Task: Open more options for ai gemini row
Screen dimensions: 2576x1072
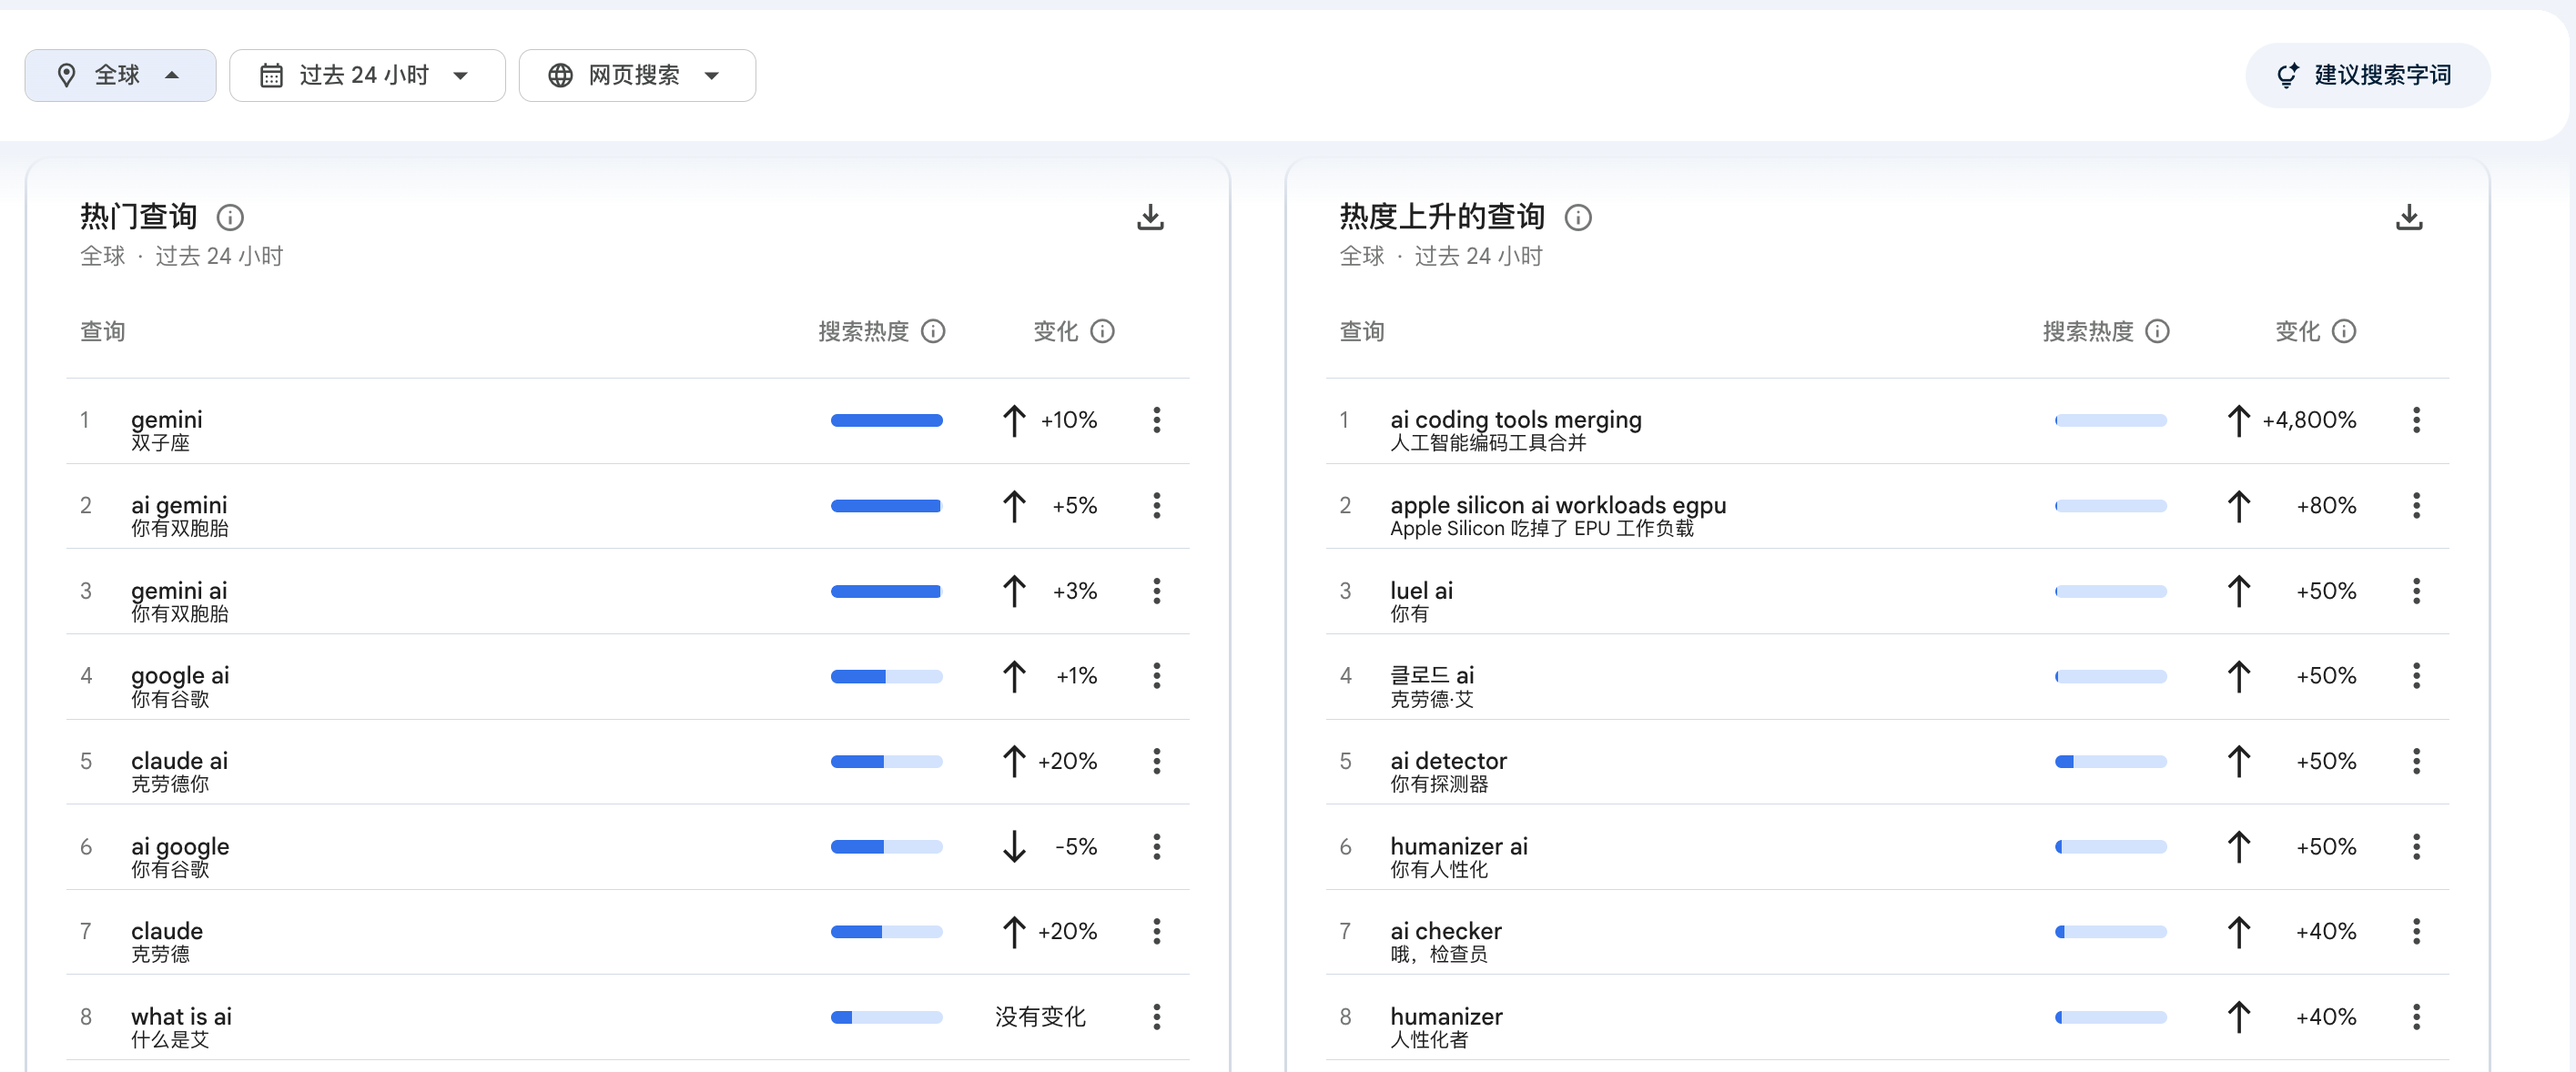Action: (x=1156, y=505)
